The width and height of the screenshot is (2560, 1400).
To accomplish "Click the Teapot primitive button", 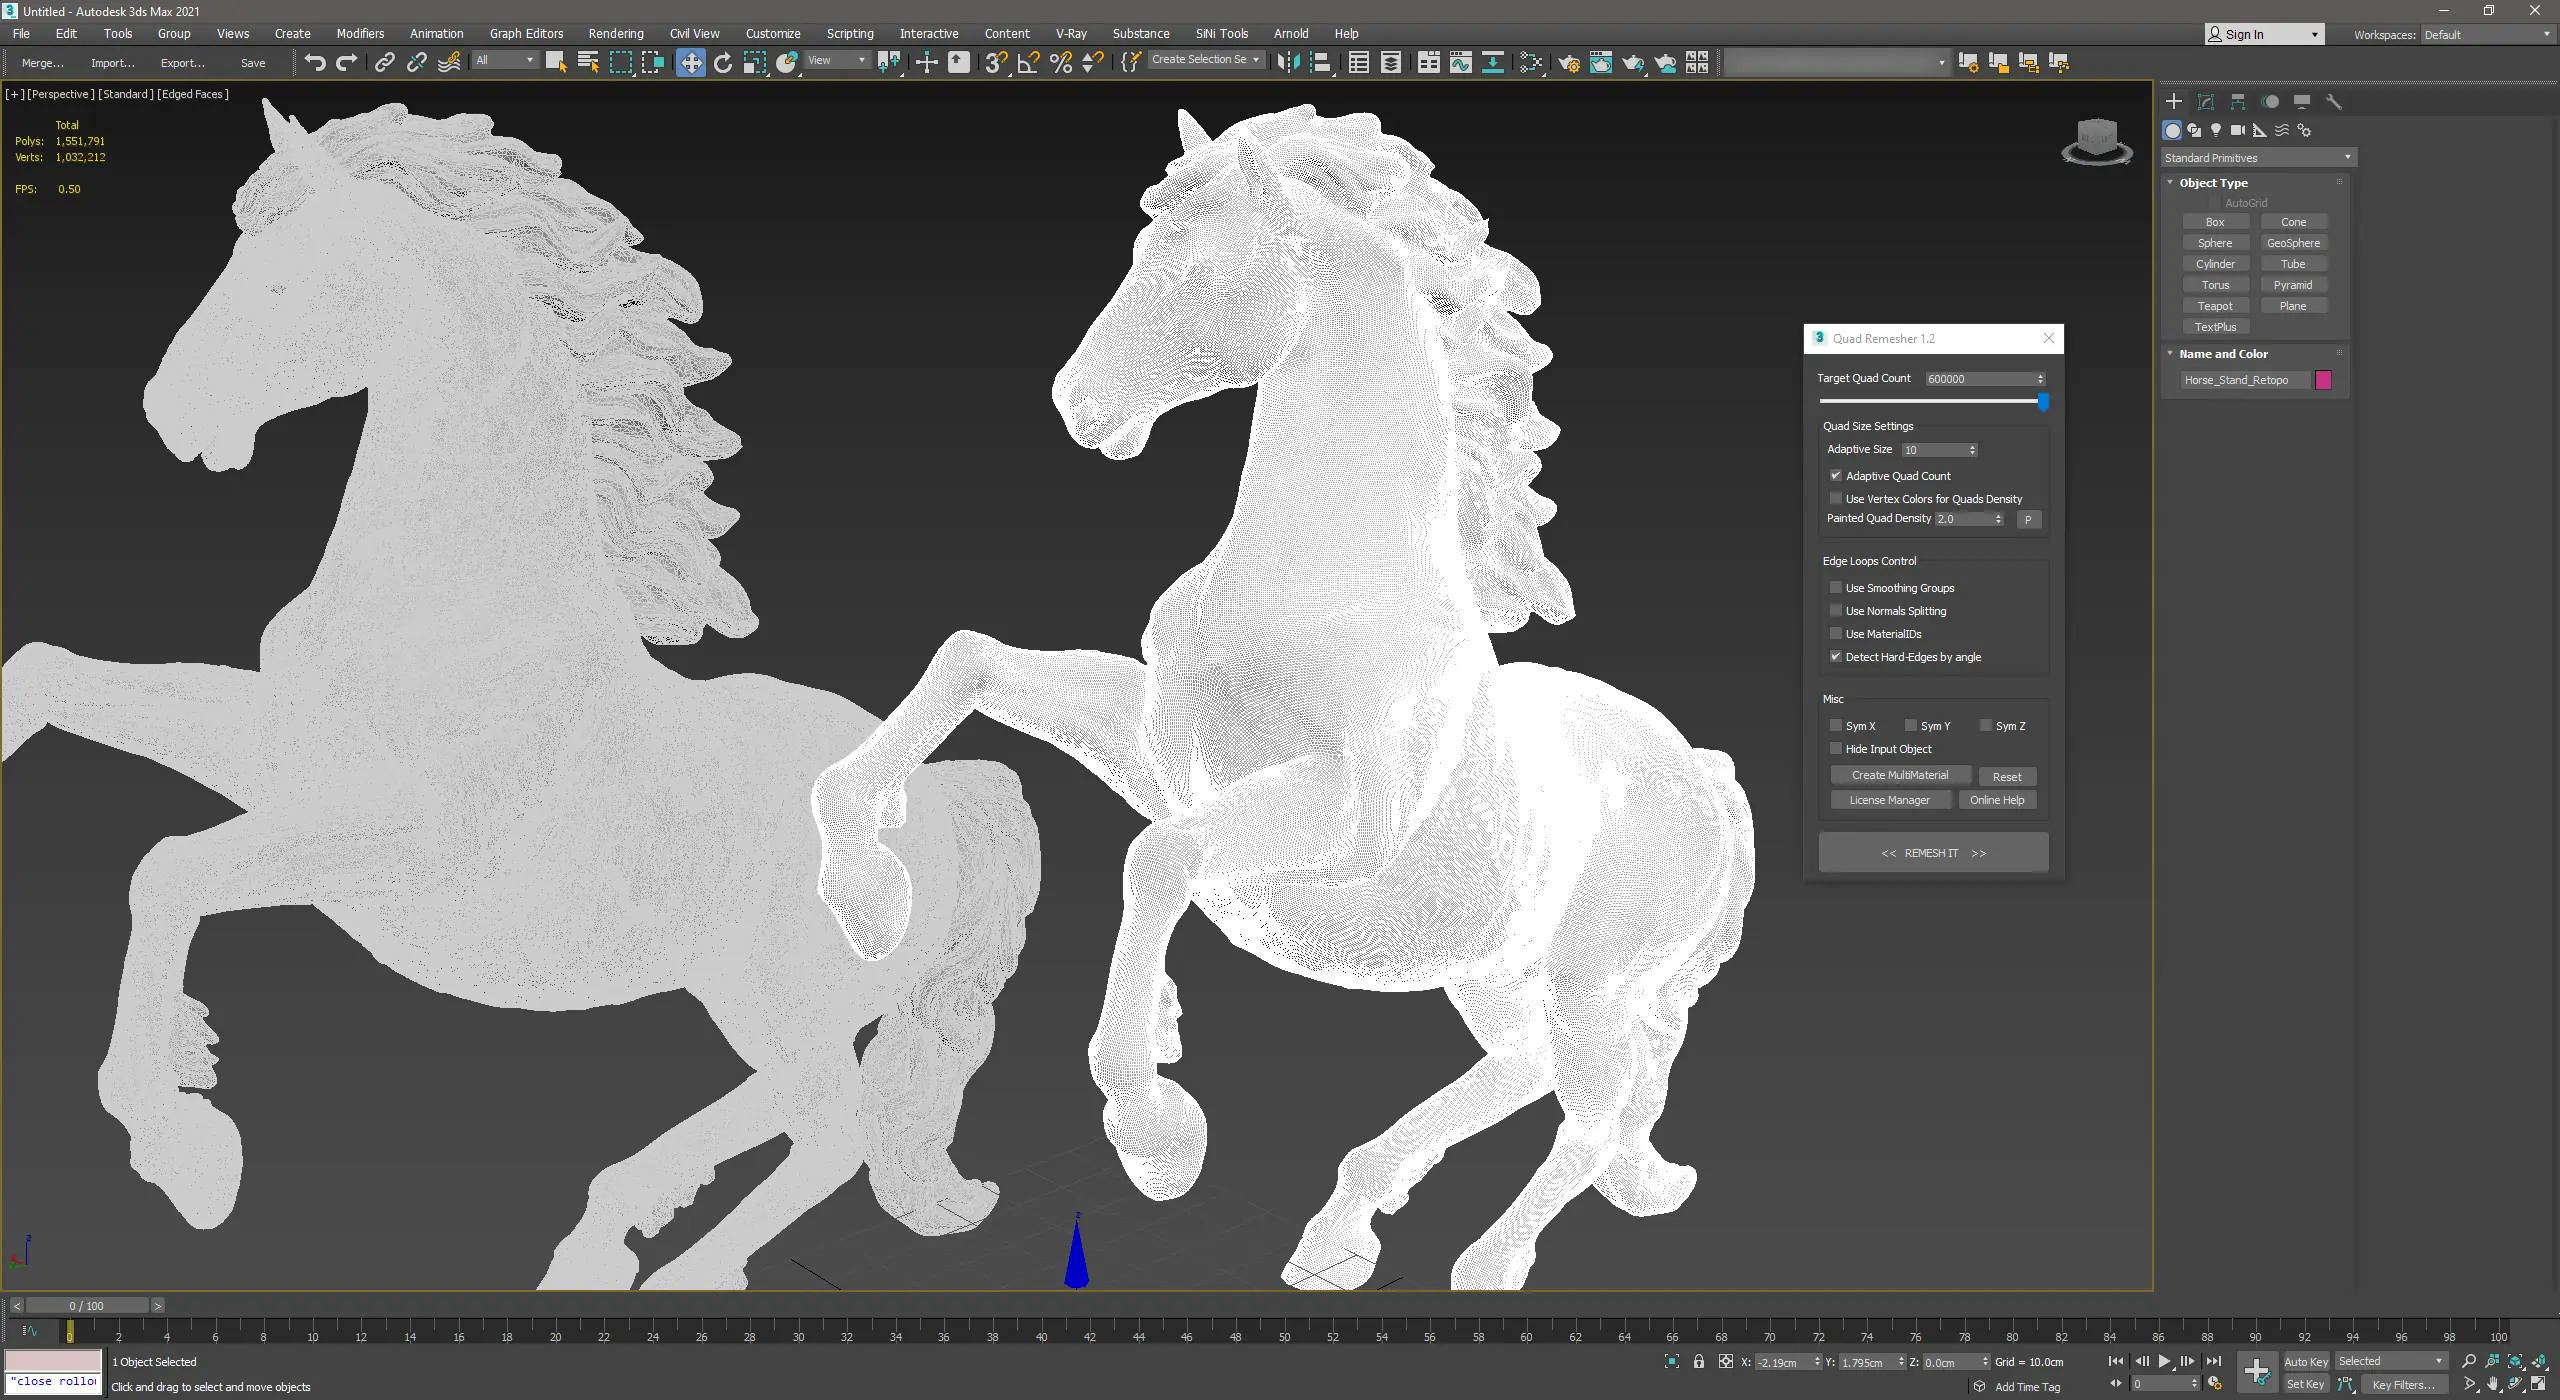I will (x=2215, y=306).
